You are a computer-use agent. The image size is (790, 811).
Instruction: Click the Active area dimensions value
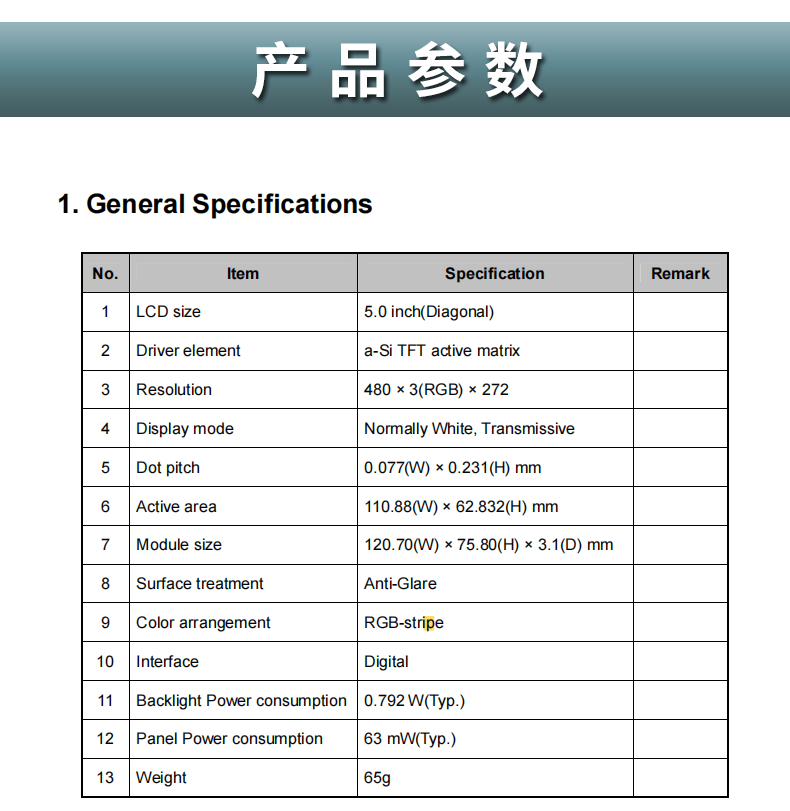[x=461, y=507]
